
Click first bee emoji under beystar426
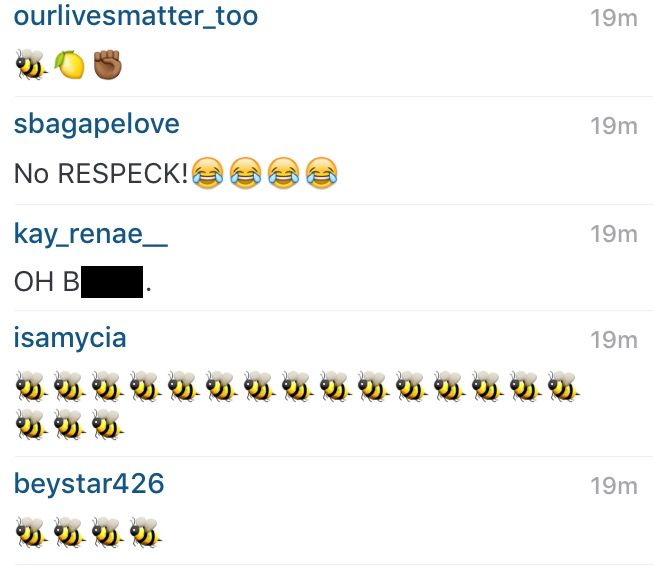31,532
